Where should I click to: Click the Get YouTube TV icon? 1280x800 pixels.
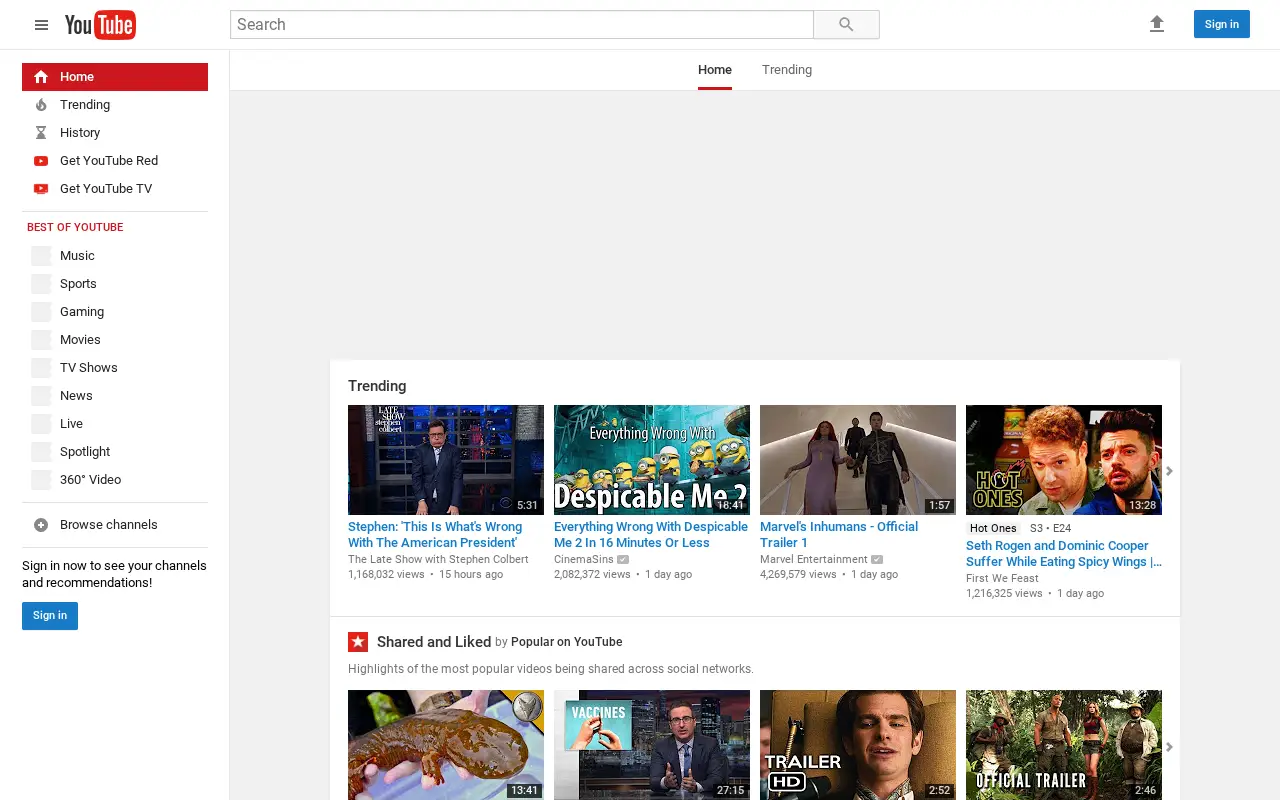41,189
